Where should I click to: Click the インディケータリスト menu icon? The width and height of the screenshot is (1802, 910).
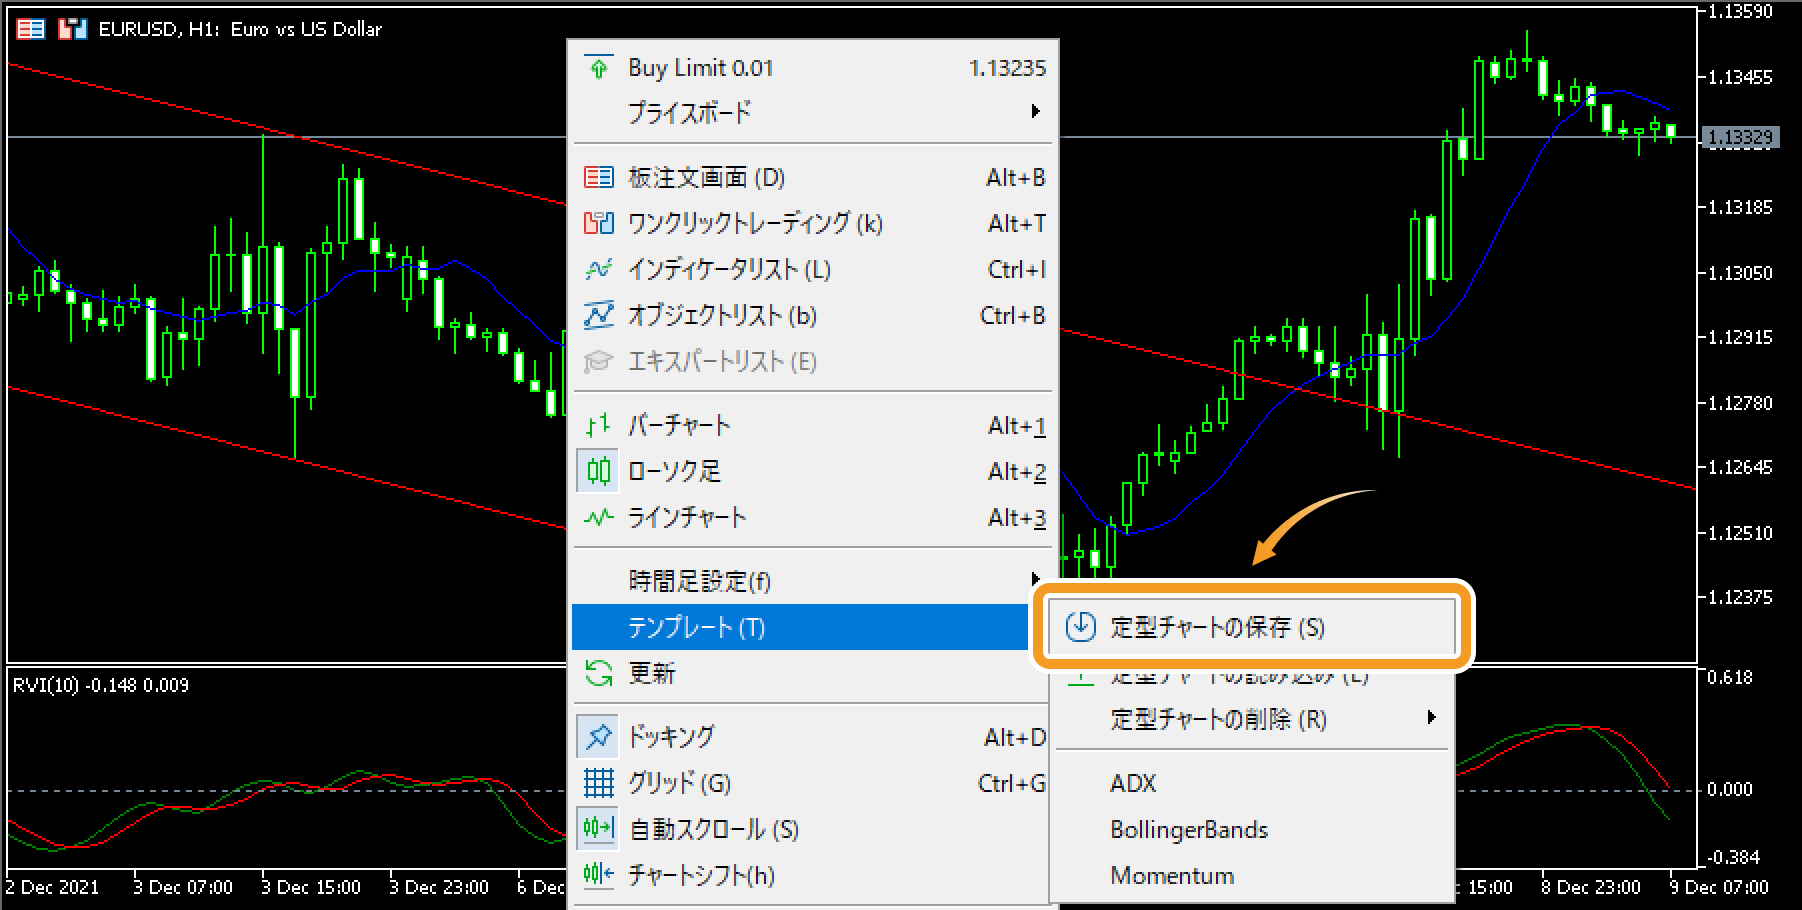click(x=599, y=269)
